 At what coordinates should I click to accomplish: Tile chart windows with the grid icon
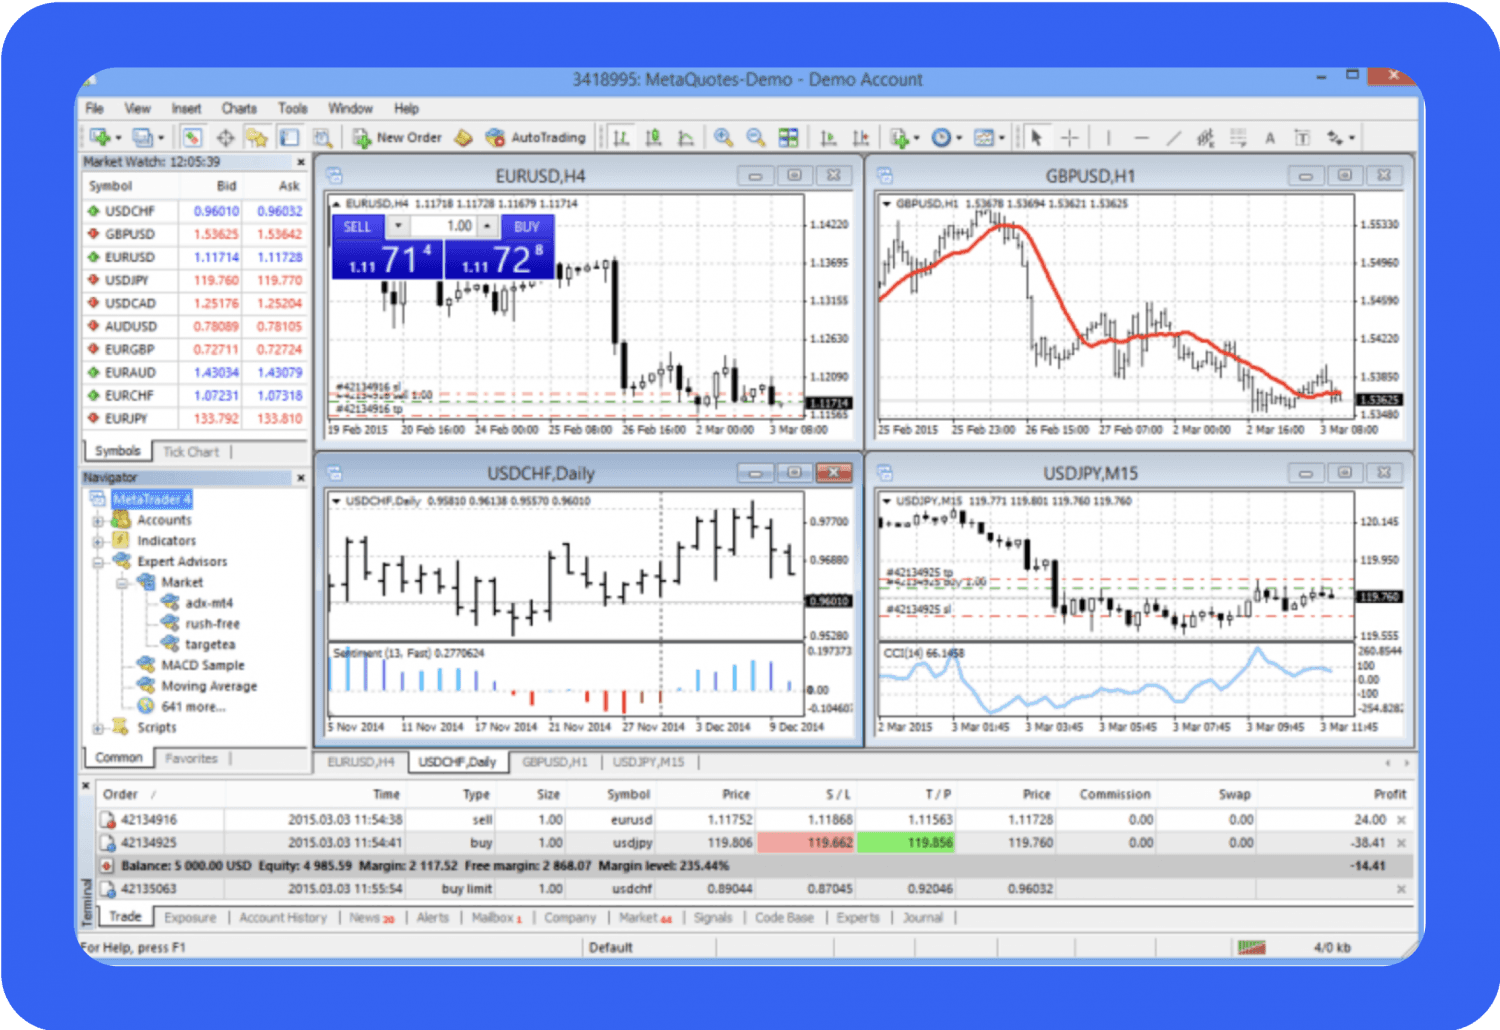tap(789, 137)
